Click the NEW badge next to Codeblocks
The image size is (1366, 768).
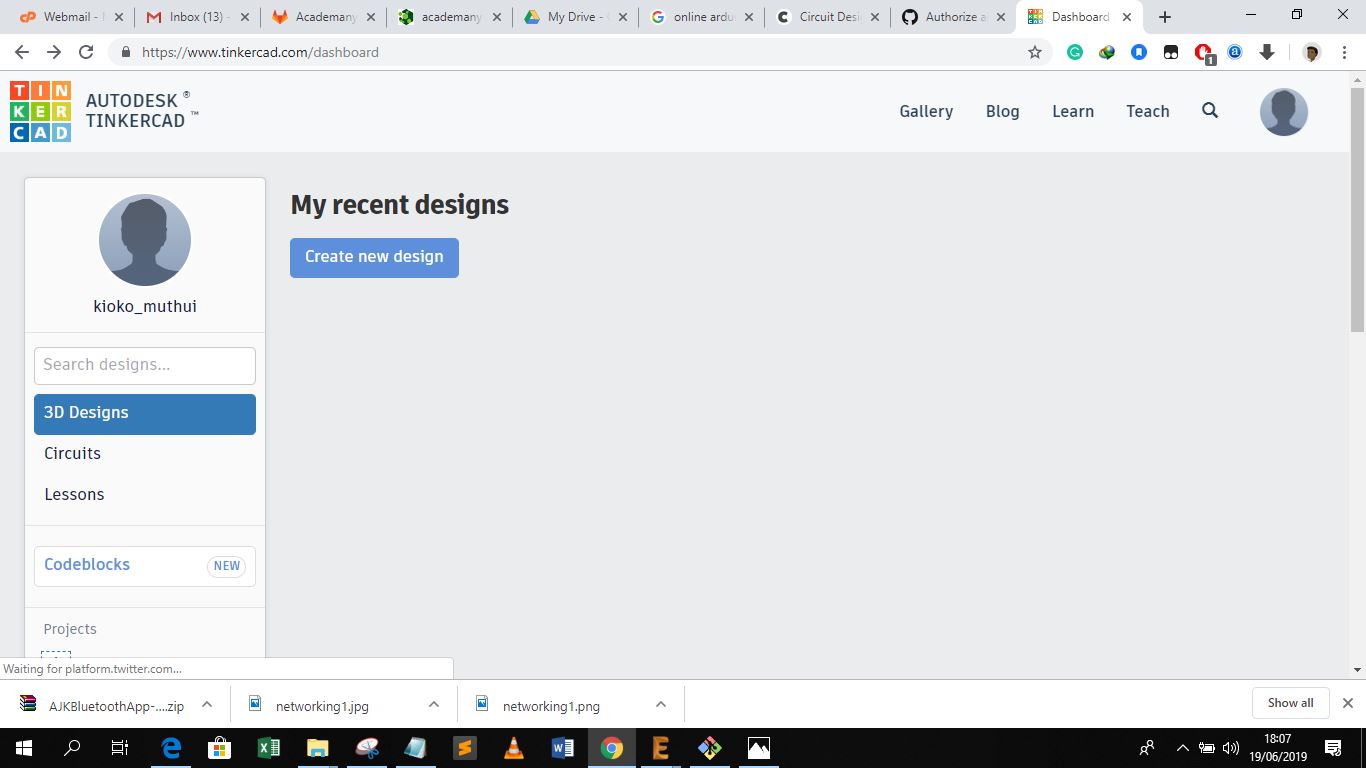click(227, 566)
